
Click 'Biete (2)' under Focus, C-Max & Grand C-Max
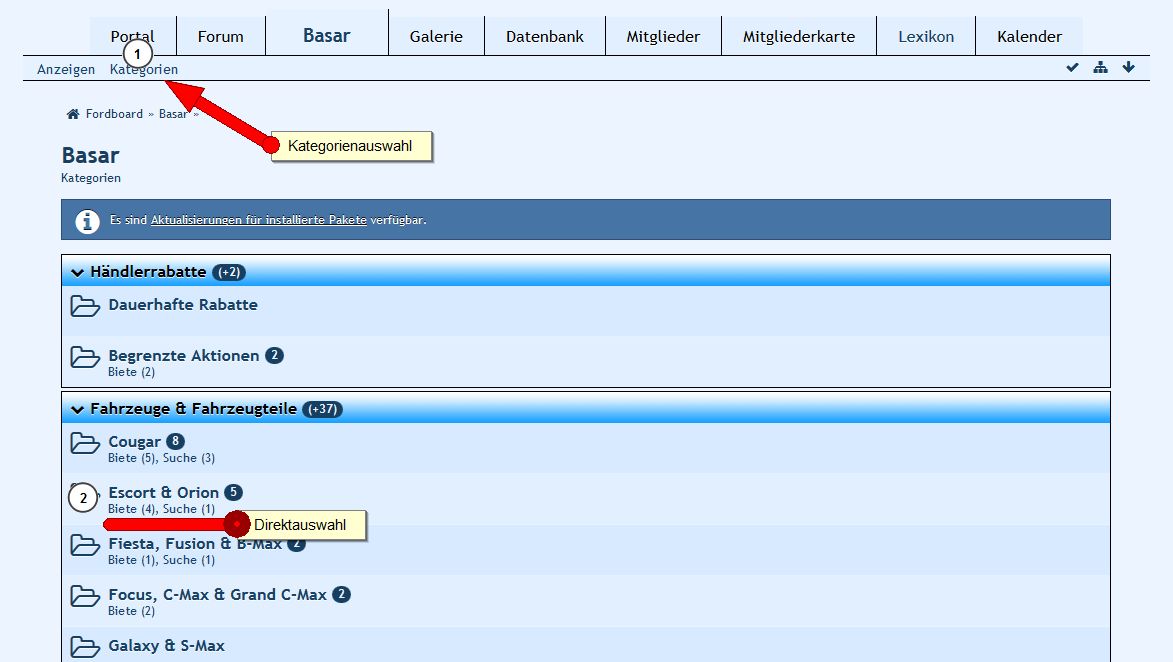click(x=132, y=610)
